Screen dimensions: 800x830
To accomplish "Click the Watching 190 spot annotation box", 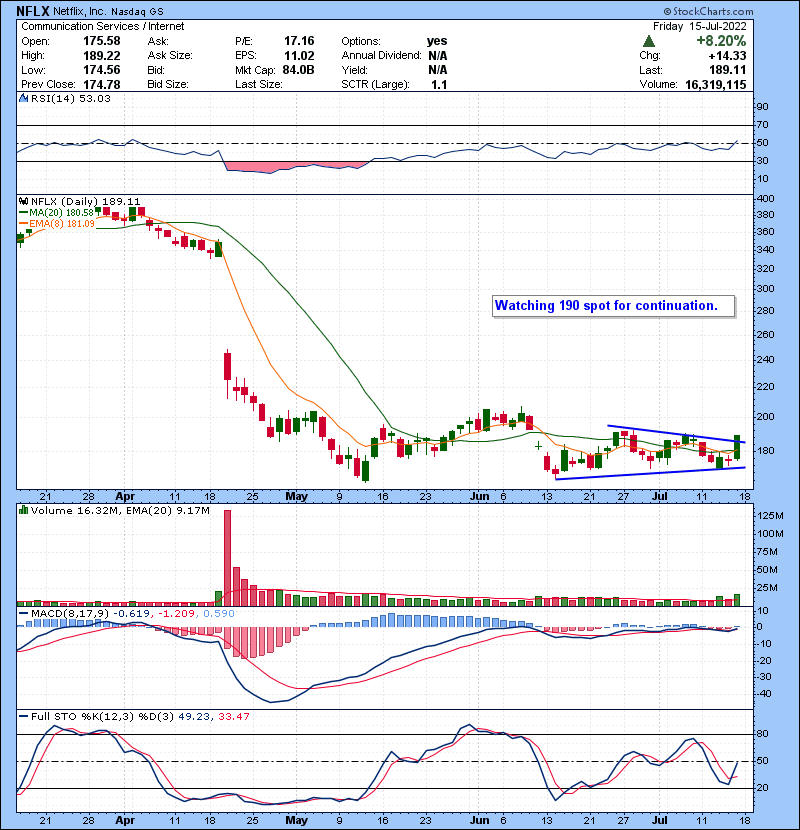I will (x=613, y=306).
